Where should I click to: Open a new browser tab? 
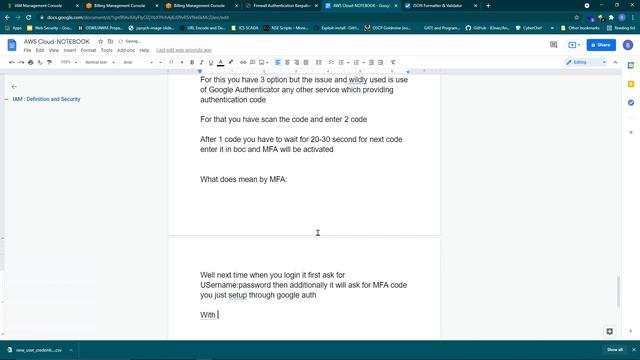[x=488, y=6]
